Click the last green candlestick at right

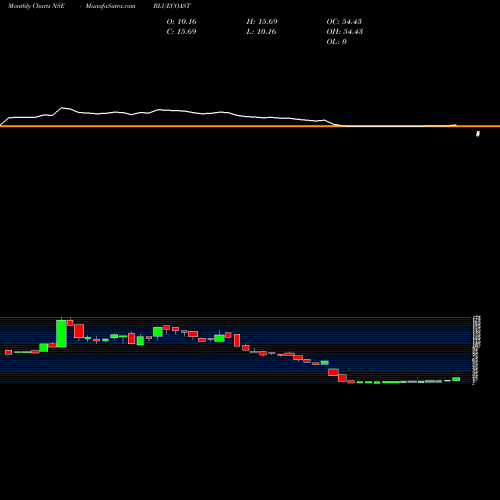point(456,379)
